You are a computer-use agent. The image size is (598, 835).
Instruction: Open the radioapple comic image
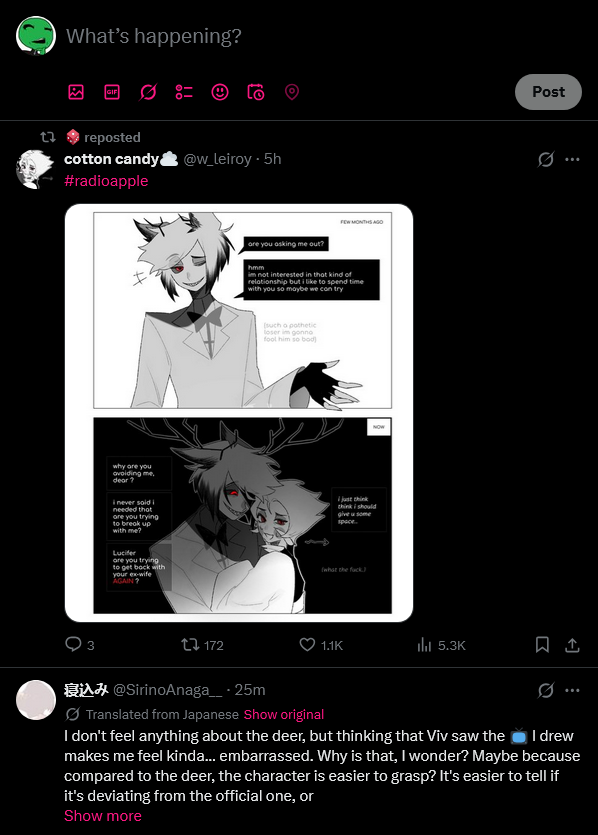click(239, 413)
